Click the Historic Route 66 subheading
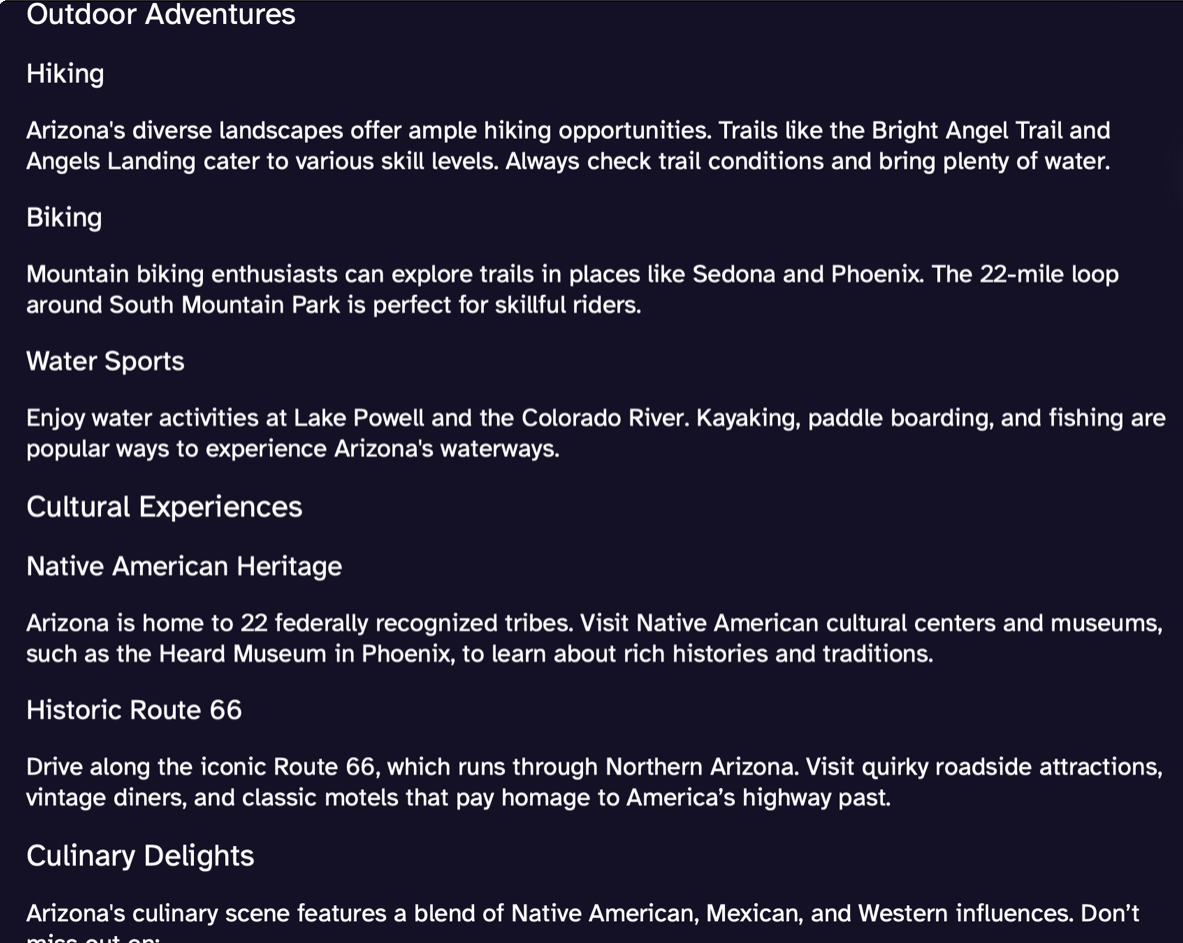The height and width of the screenshot is (943, 1183). [x=134, y=710]
